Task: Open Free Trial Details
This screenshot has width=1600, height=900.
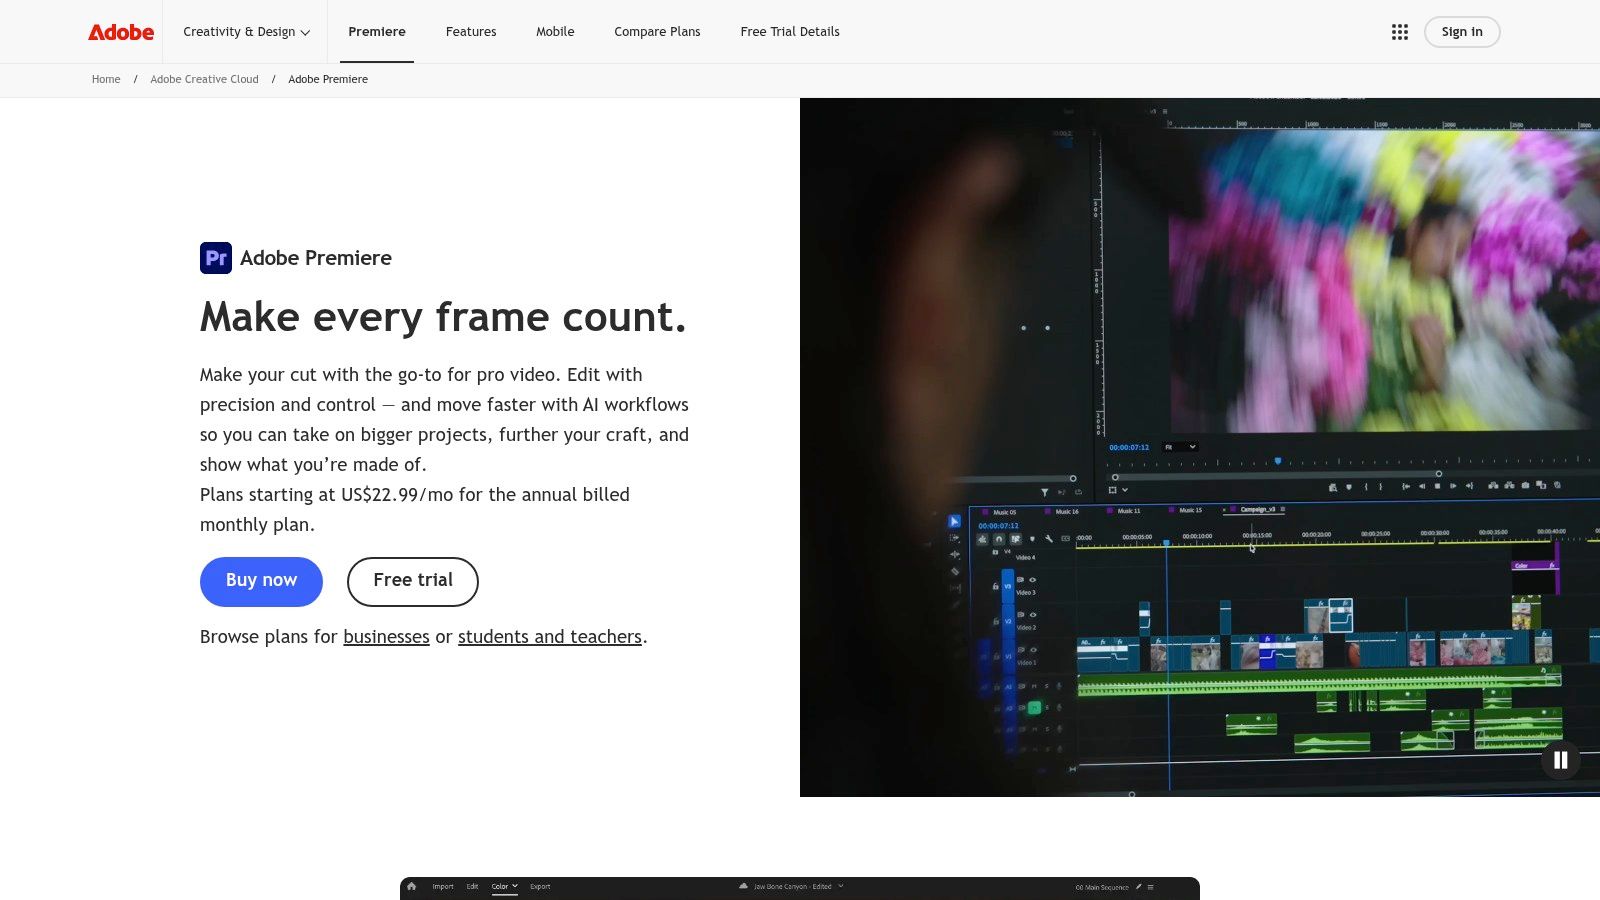Action: [x=790, y=32]
